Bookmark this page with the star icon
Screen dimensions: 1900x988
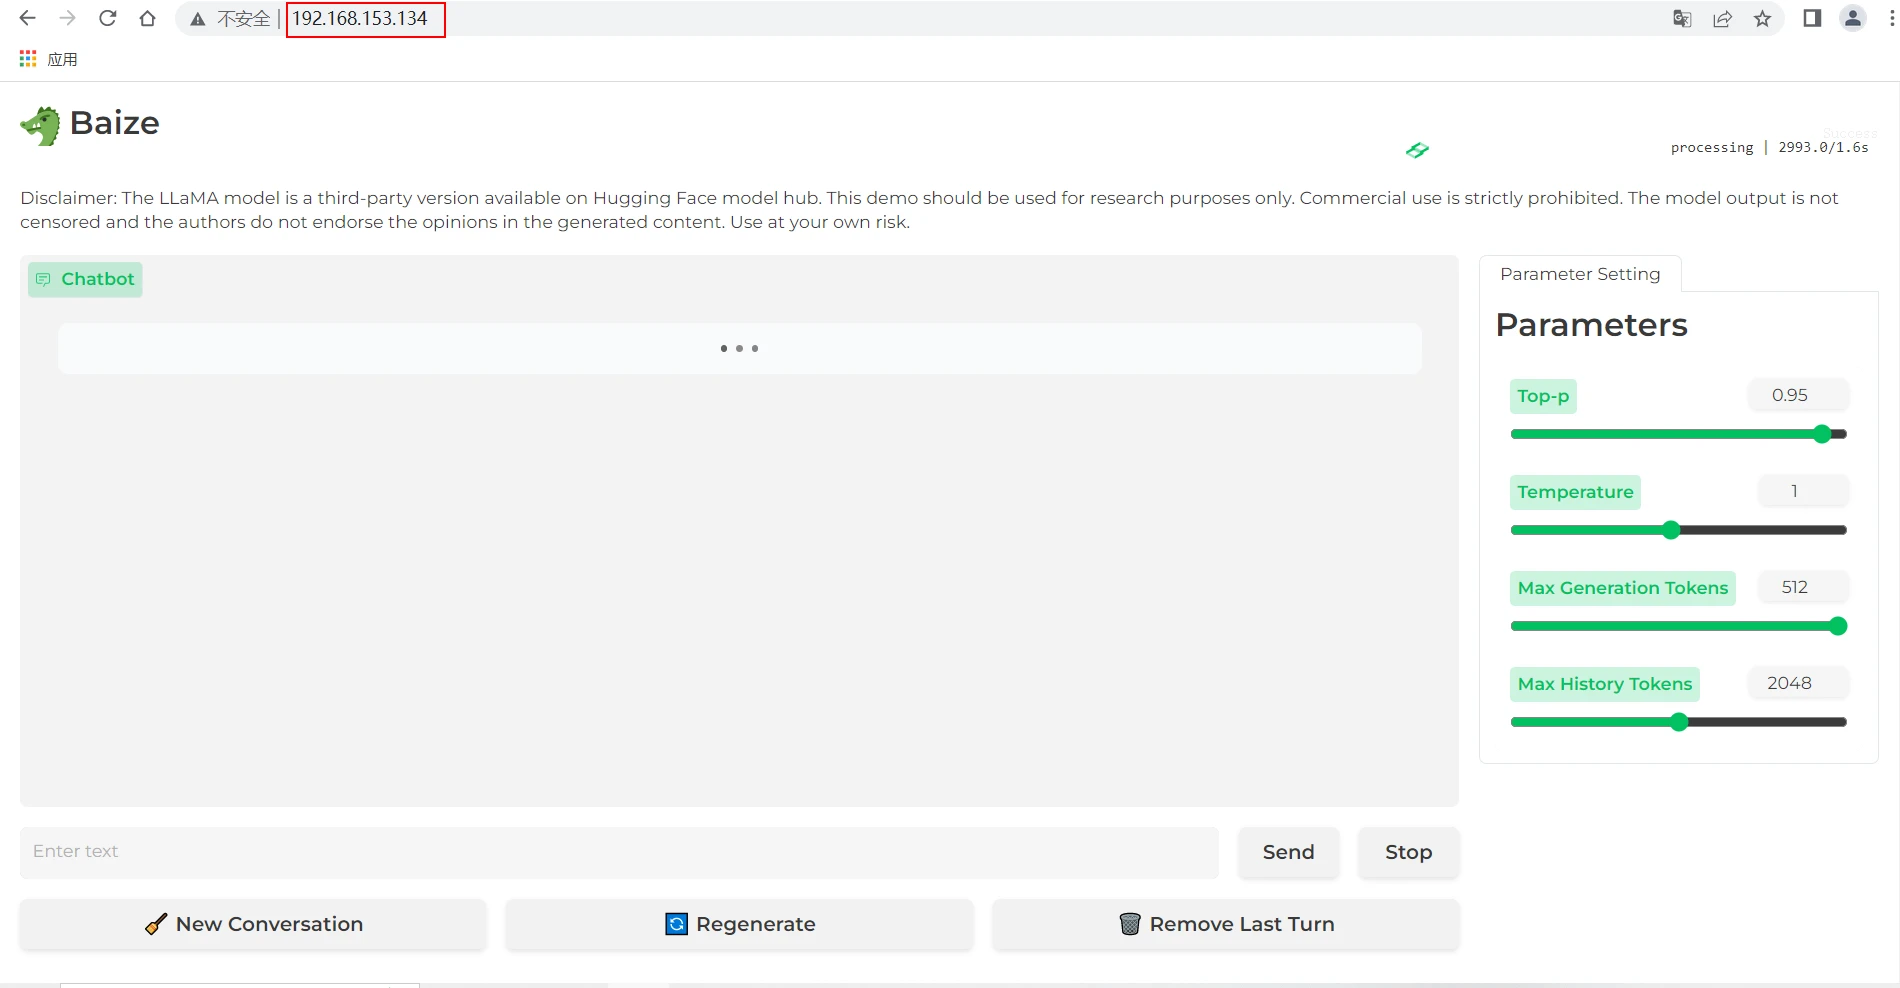pyautogui.click(x=1762, y=18)
